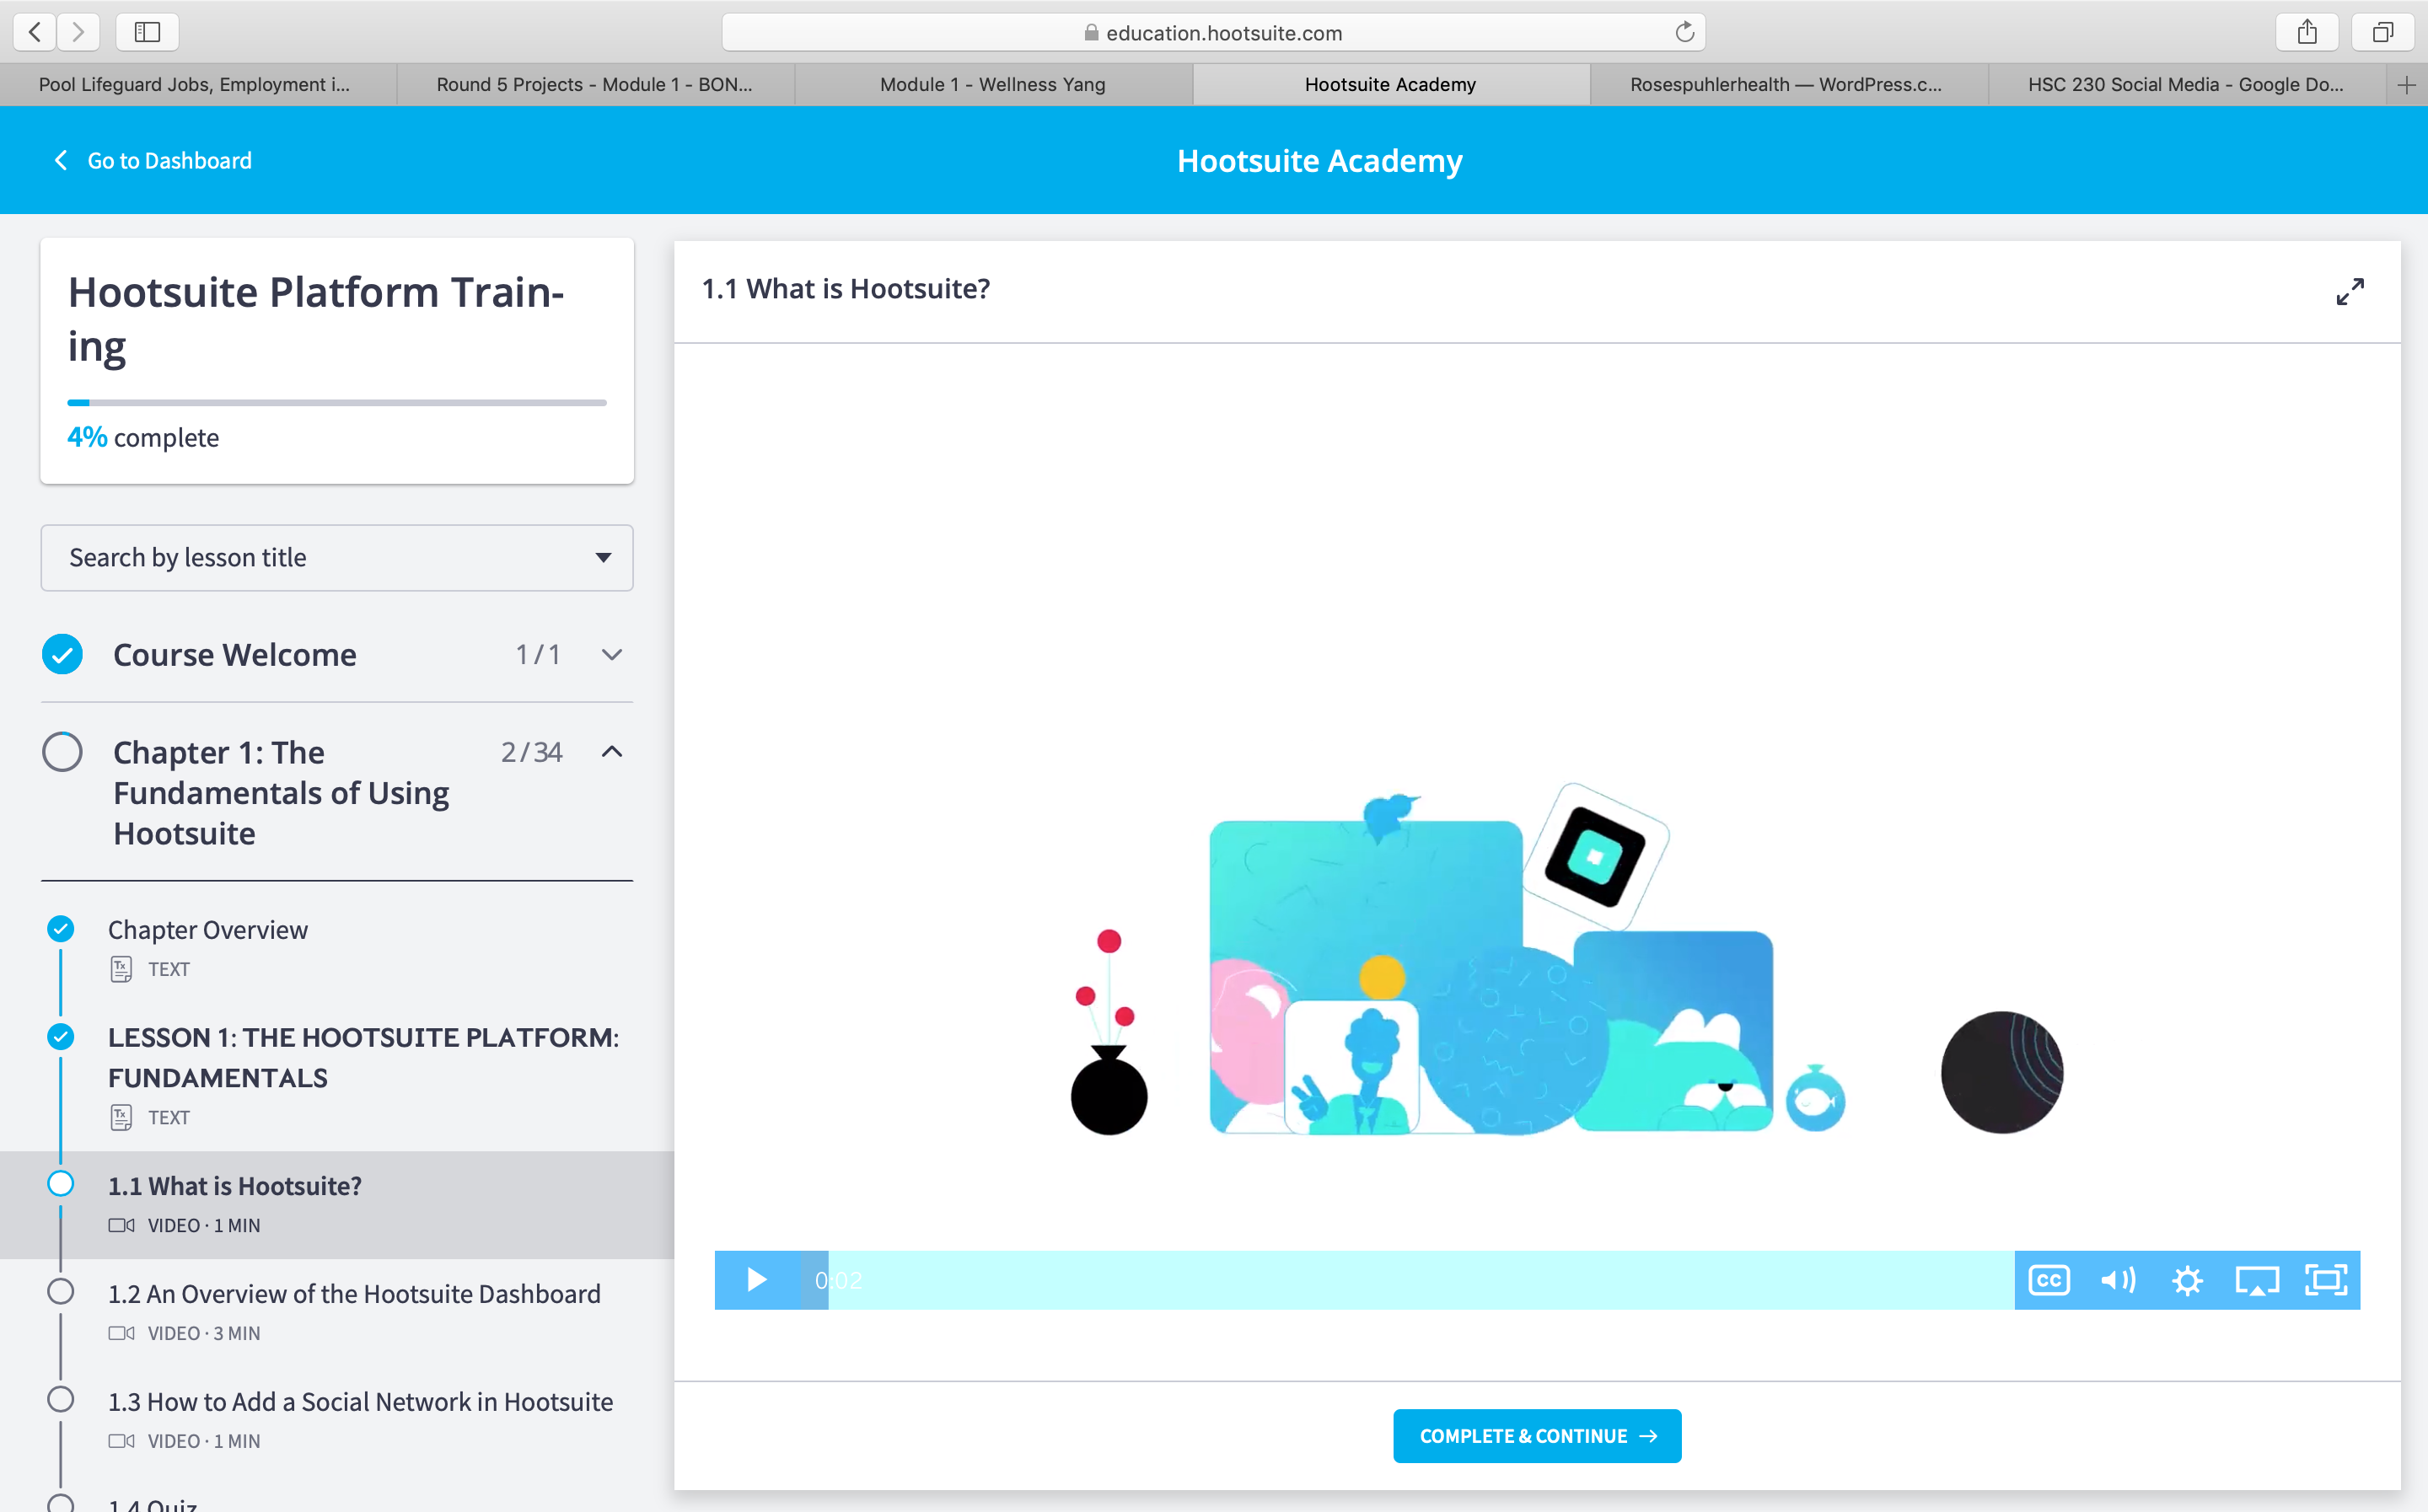
Task: Switch to Module 1 - Wellness Yang tab
Action: 992,85
